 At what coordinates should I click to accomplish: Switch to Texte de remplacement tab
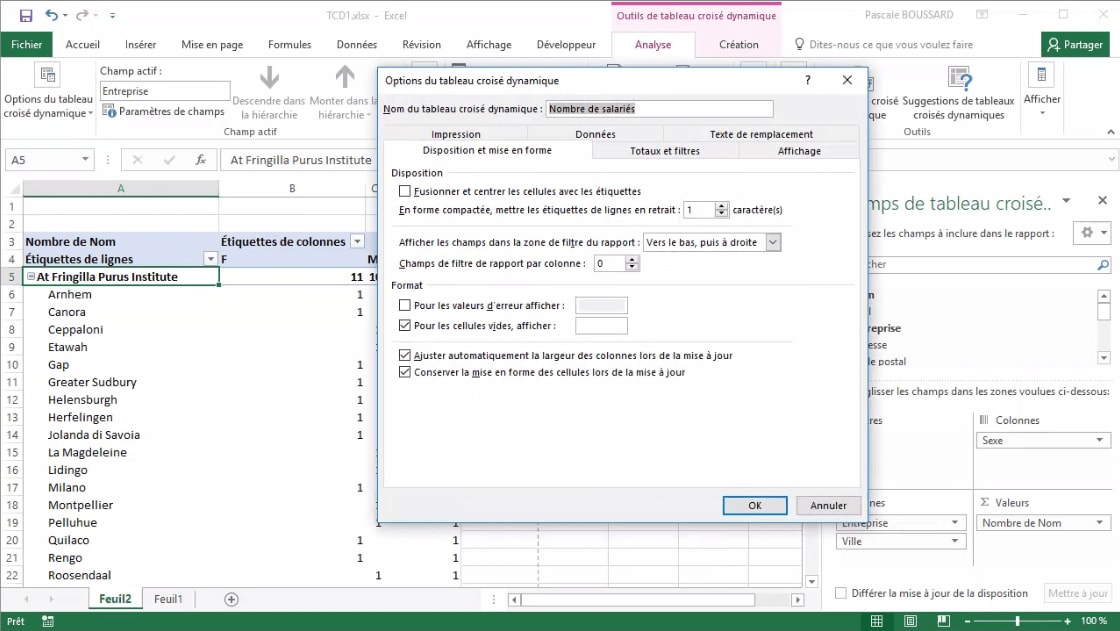click(x=761, y=134)
